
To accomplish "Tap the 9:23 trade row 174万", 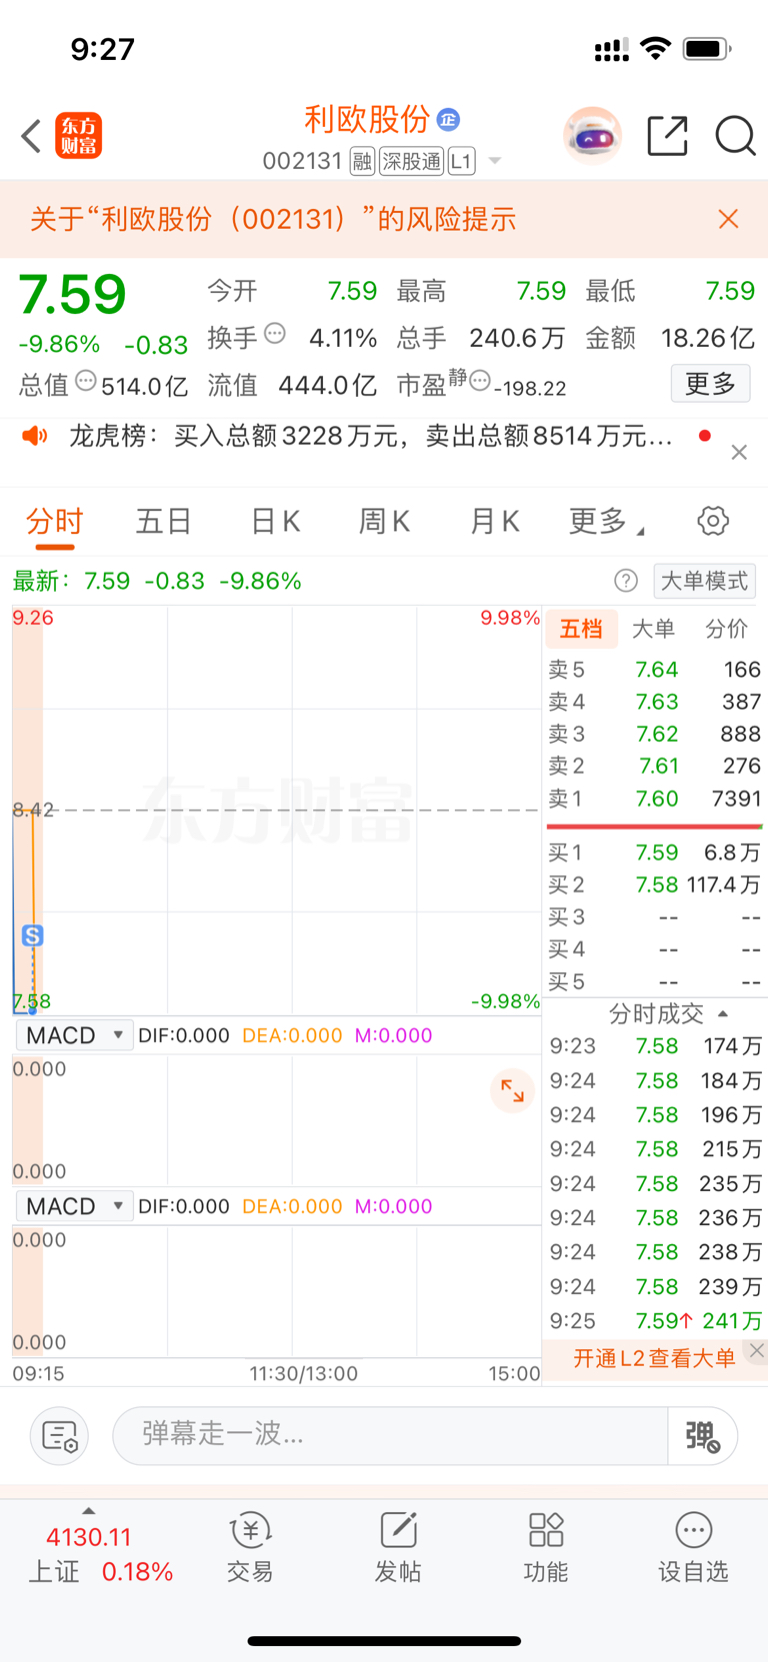I will tap(656, 1046).
